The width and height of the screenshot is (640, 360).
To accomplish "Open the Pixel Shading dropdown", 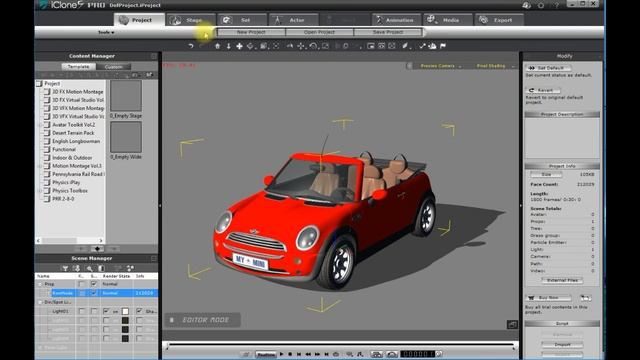I will coord(495,66).
